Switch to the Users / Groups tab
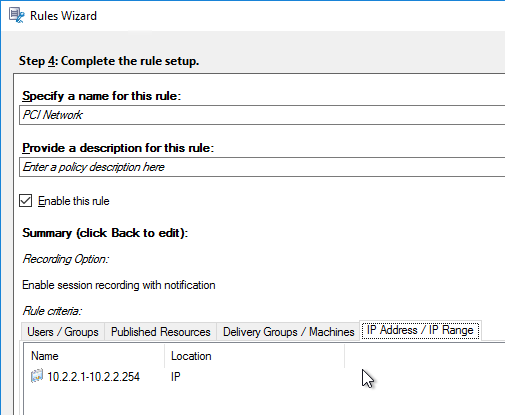Viewport: 505px width, 415px height. tap(63, 332)
